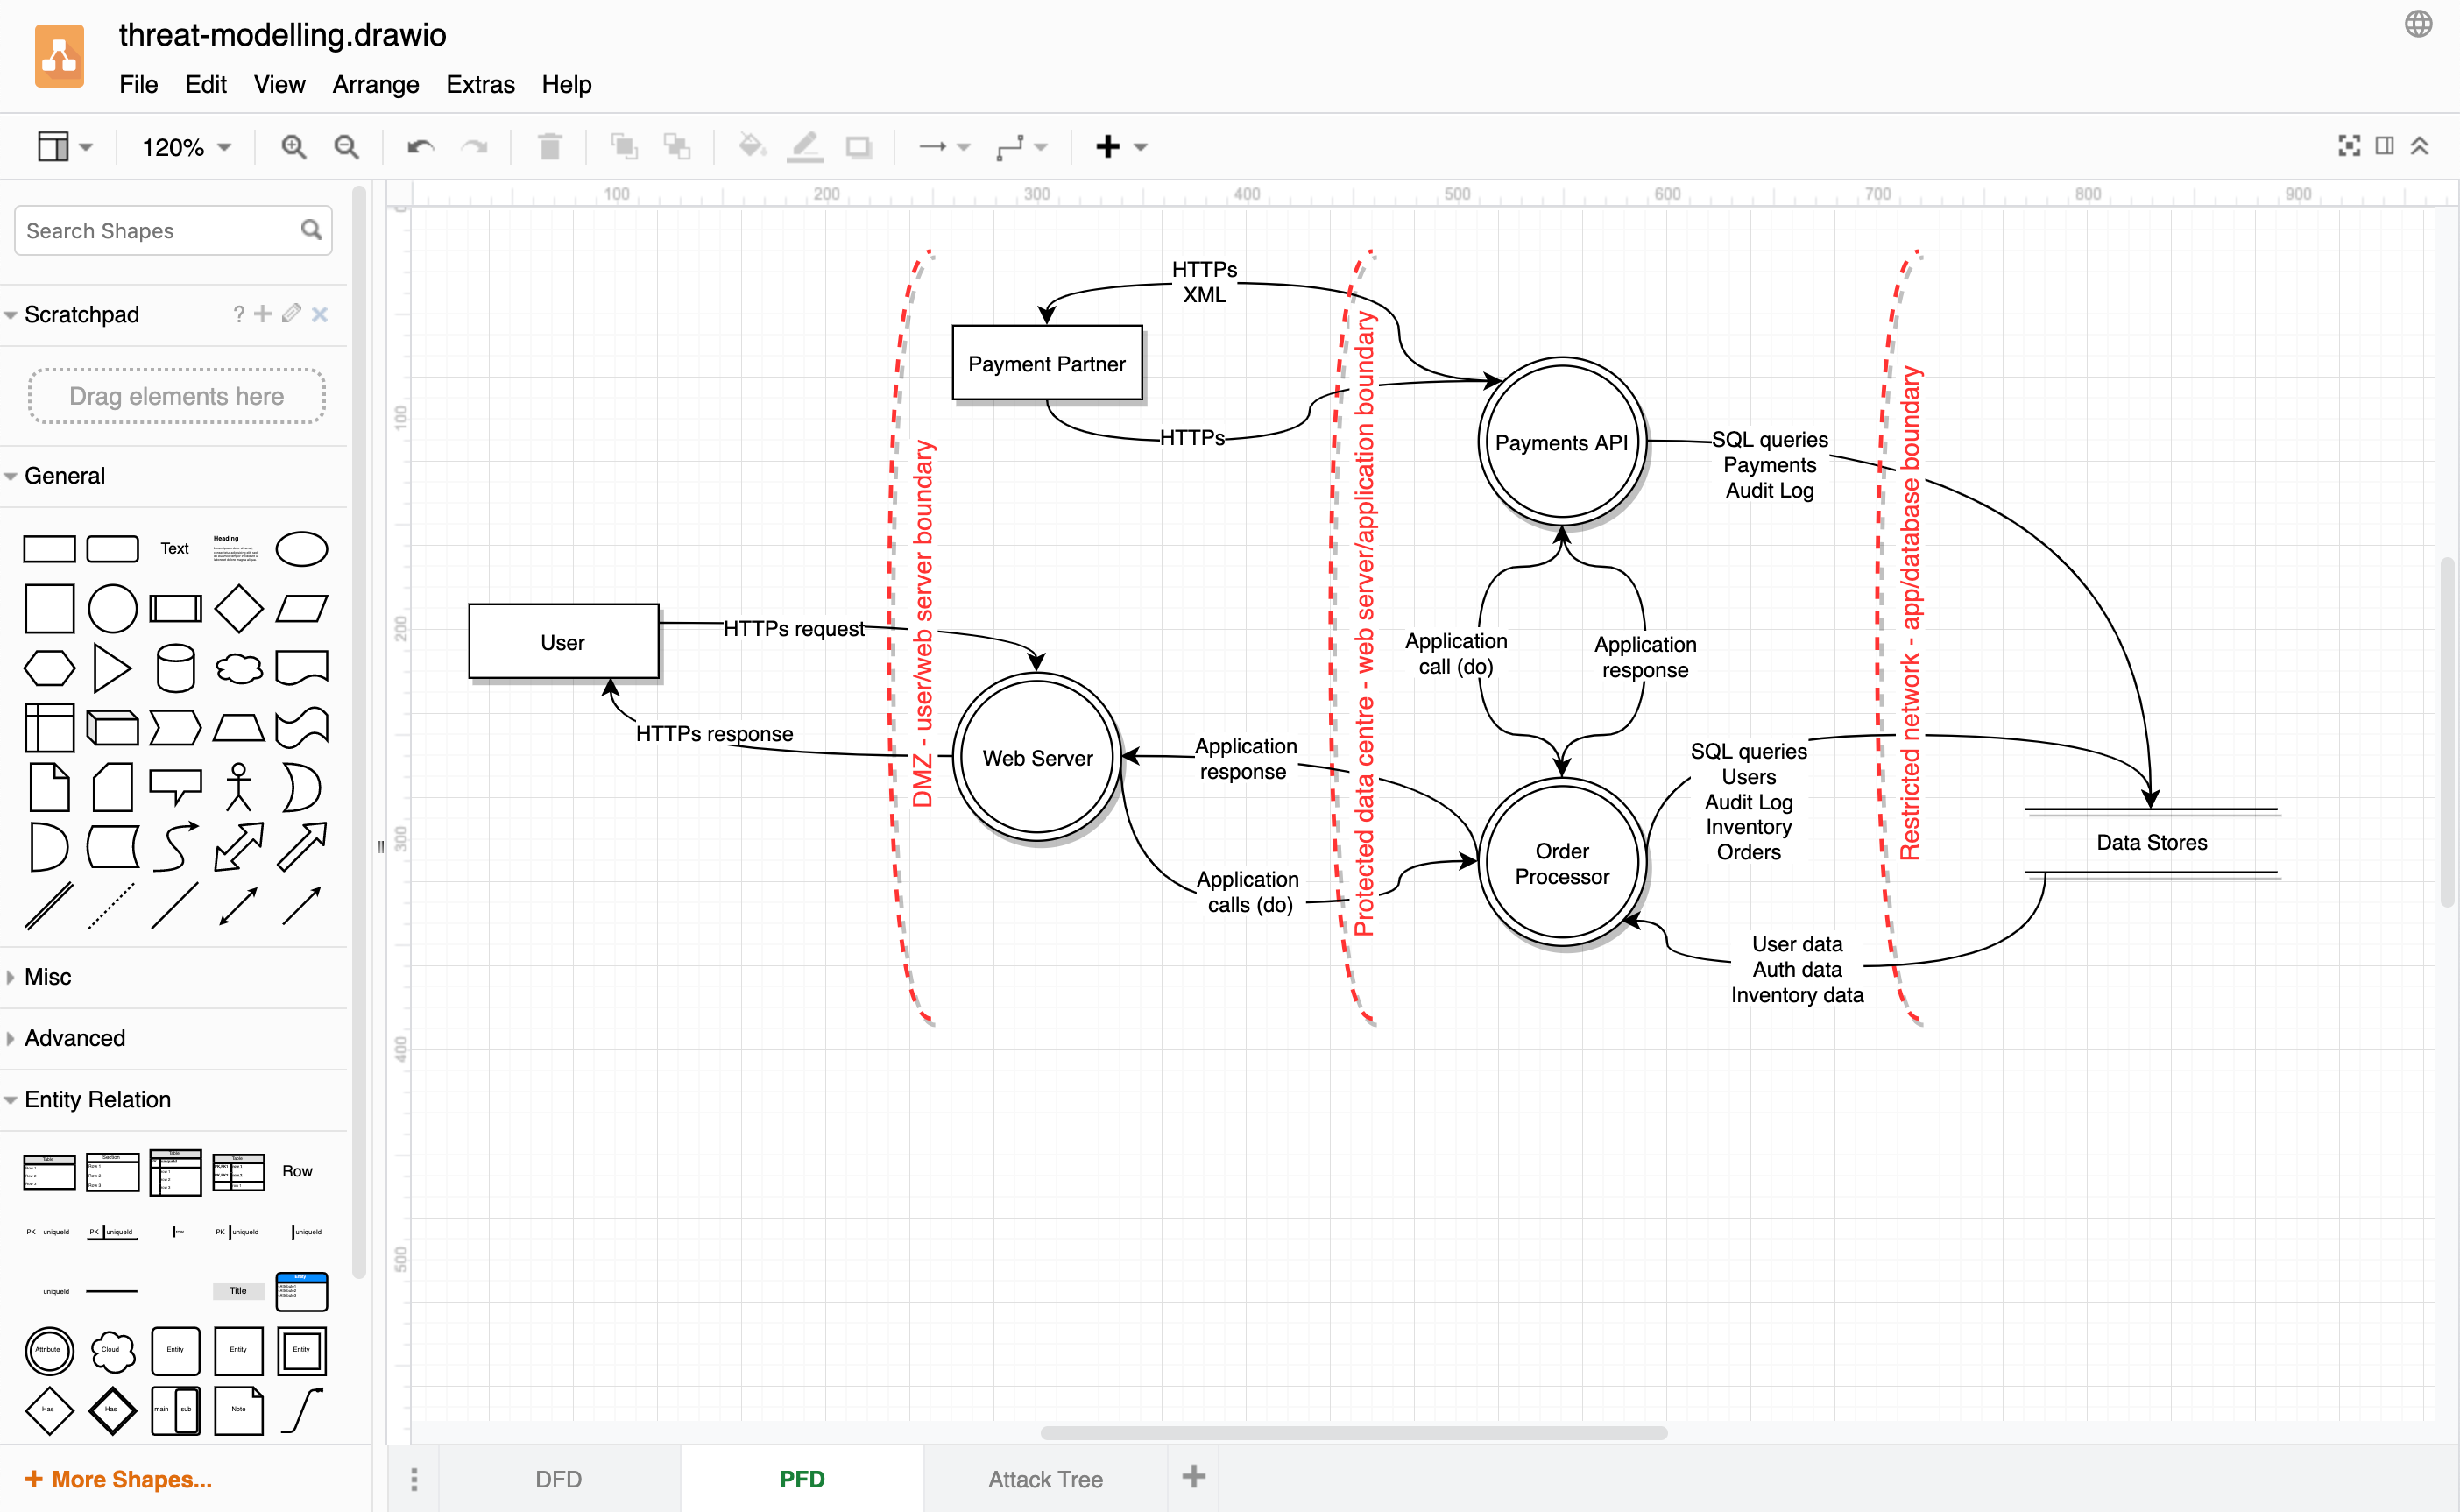Toggle the Format panel icon

(x=2384, y=145)
